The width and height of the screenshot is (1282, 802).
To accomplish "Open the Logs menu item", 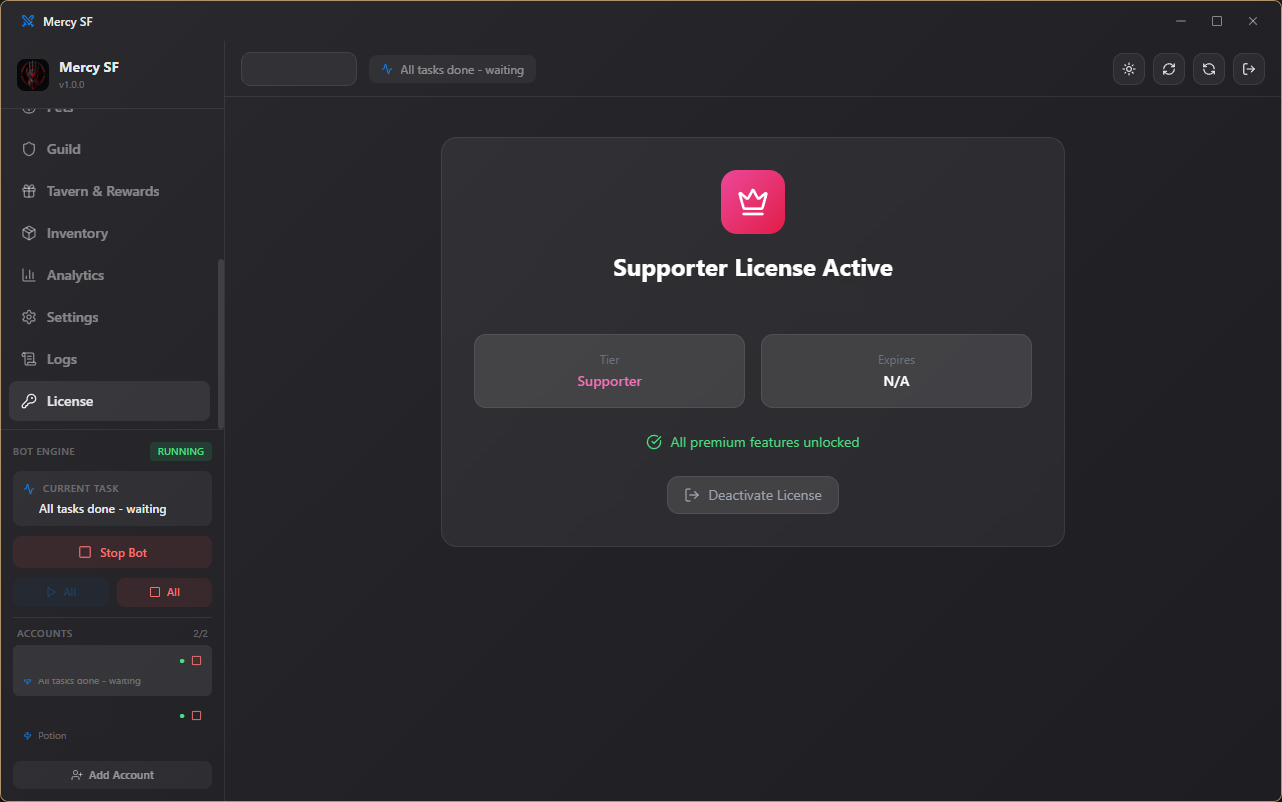I will click(x=110, y=359).
